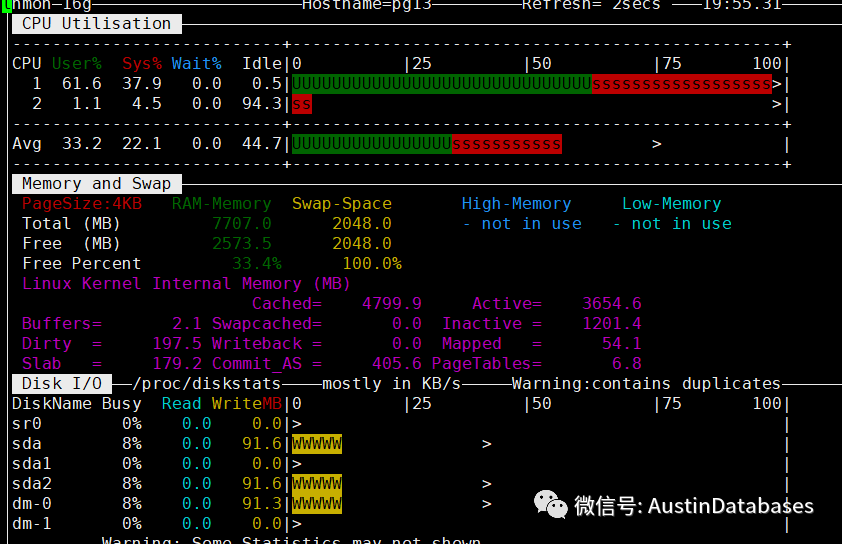
Task: Select the sda disk row name
Action: coord(27,444)
